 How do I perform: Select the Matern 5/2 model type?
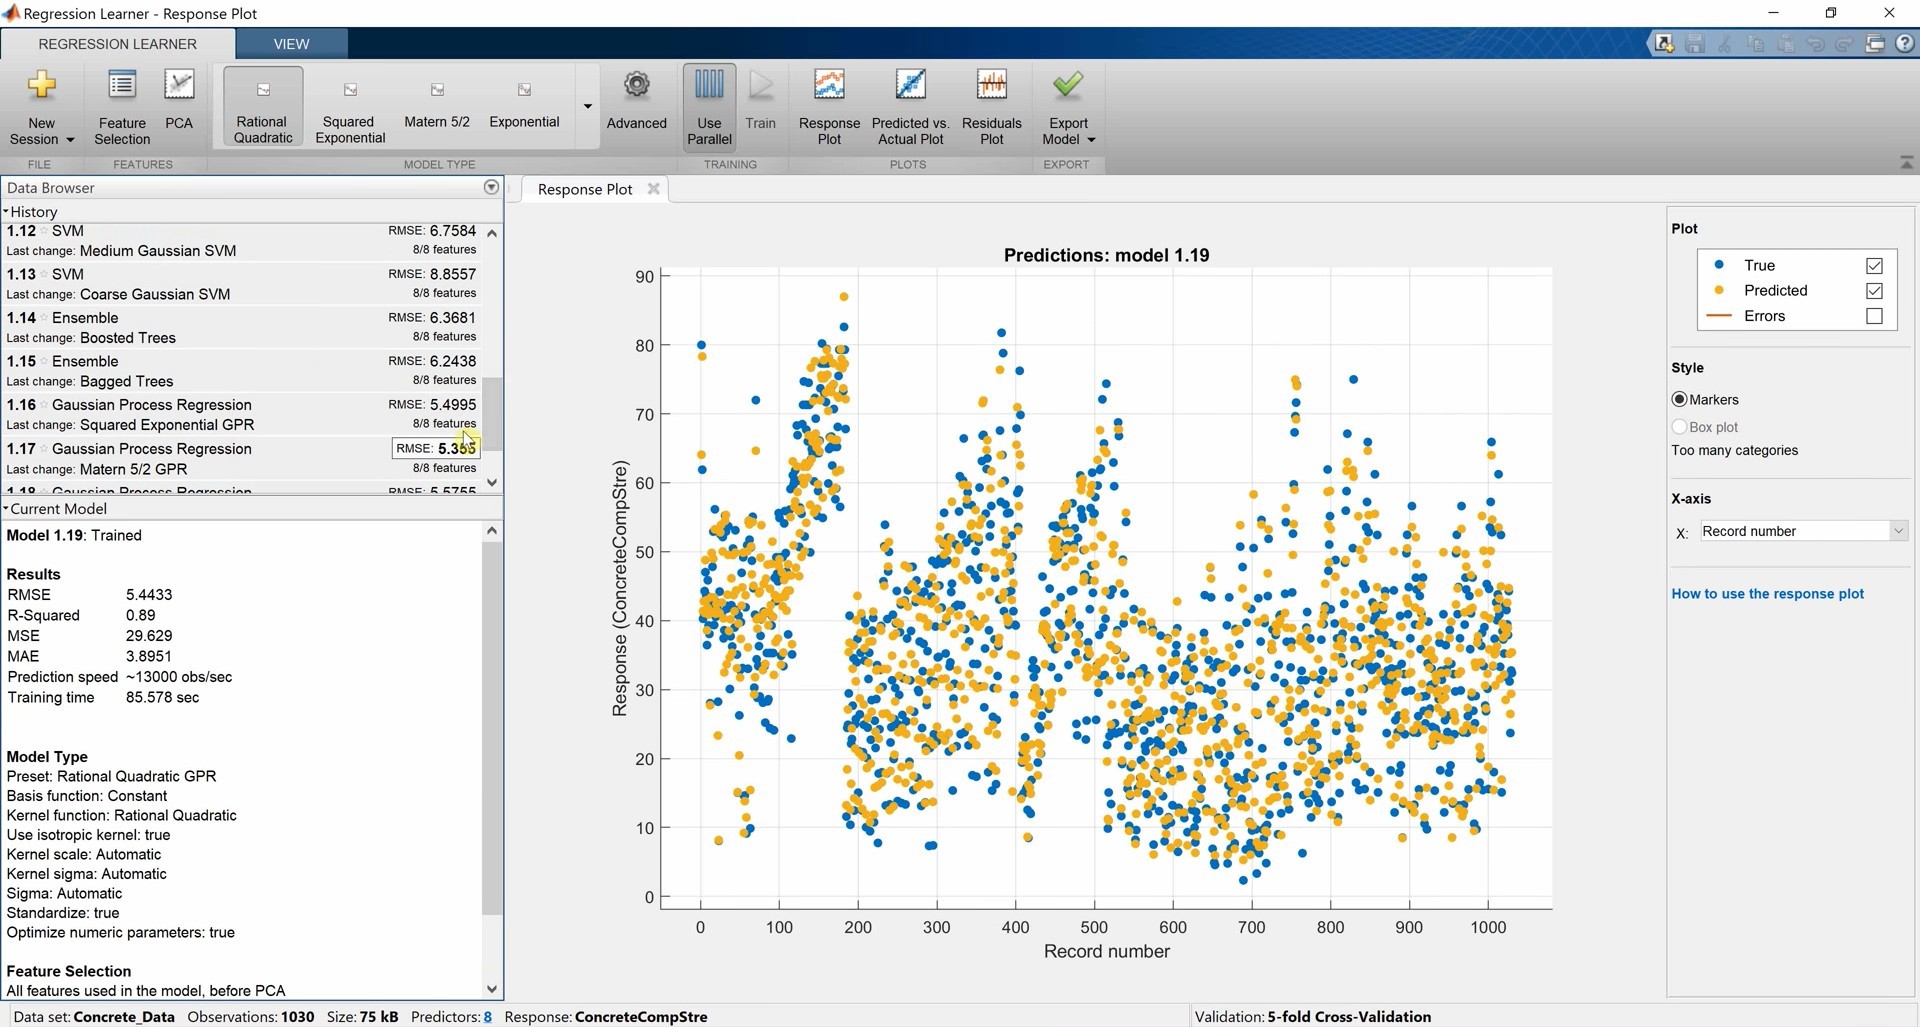pos(436,105)
